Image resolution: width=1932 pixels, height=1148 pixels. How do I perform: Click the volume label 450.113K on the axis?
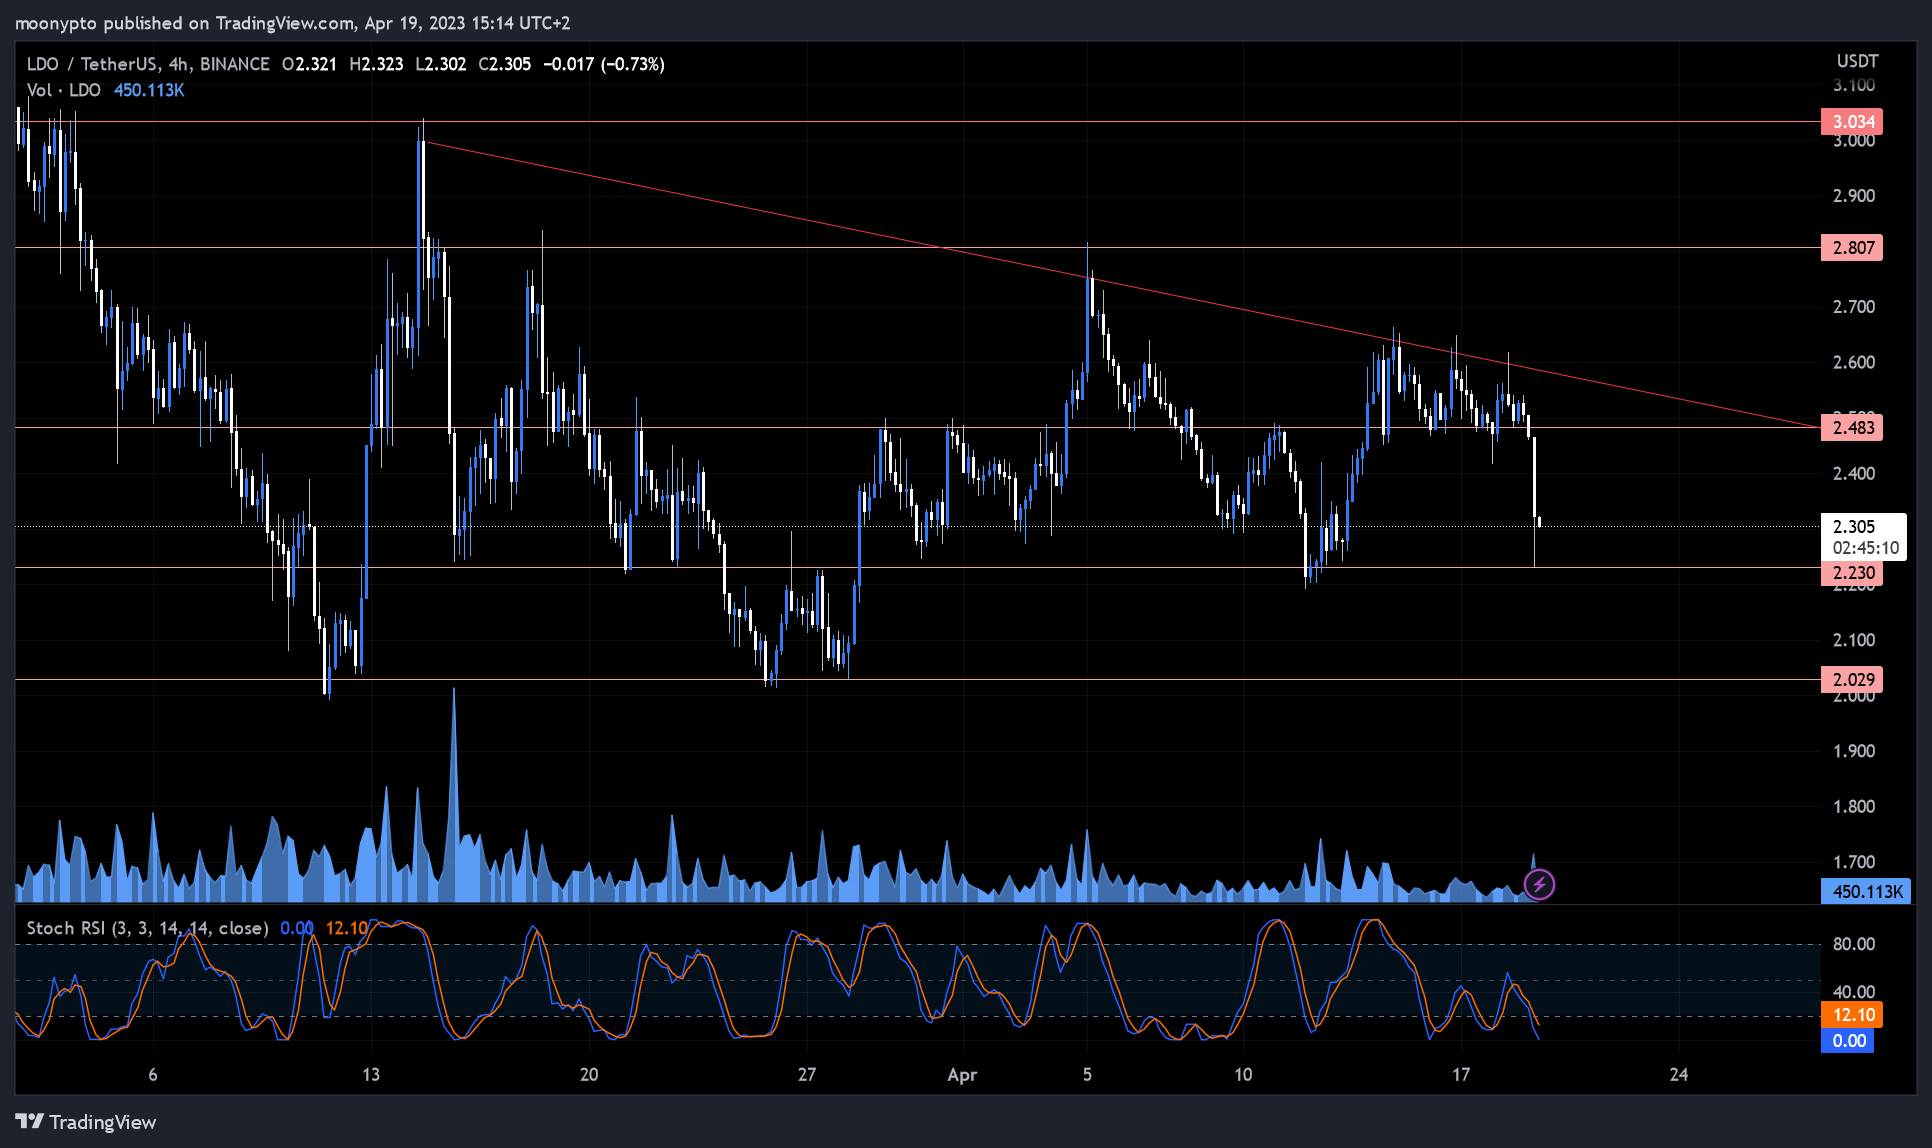pyautogui.click(x=1866, y=891)
